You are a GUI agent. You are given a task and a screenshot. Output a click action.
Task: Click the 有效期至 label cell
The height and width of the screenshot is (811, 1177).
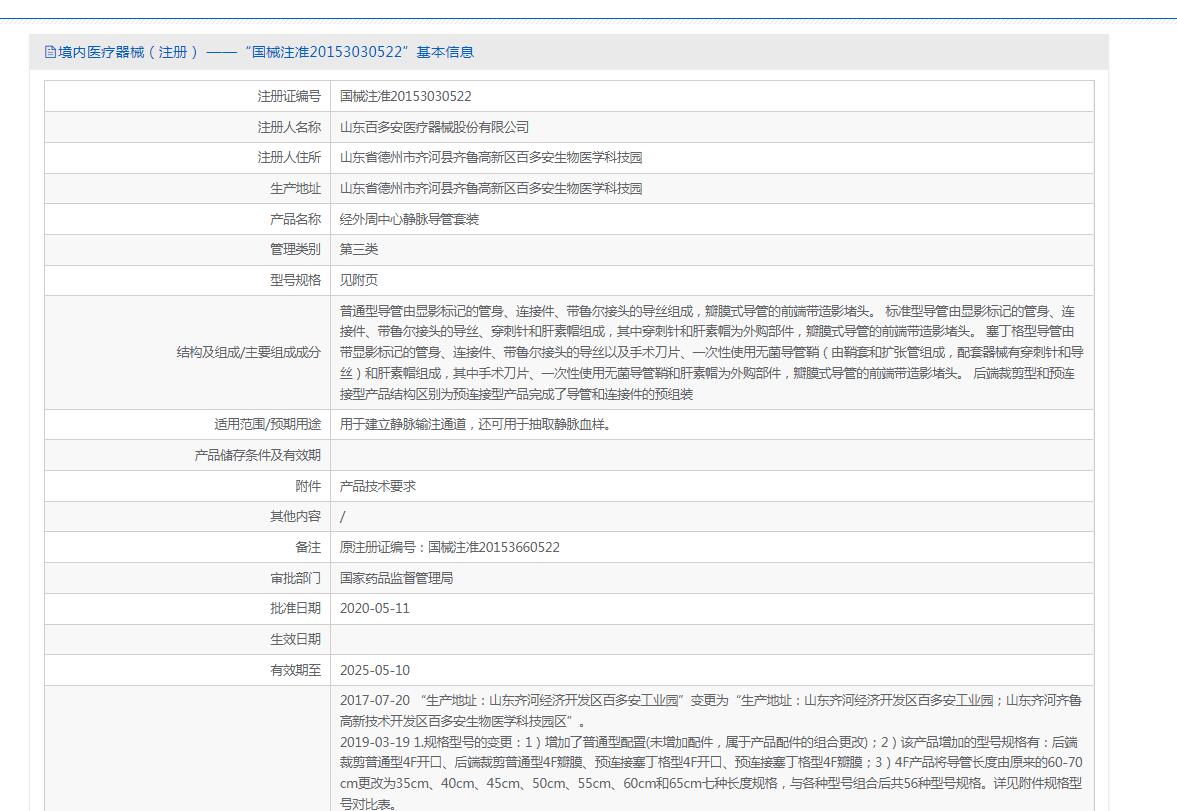click(188, 670)
